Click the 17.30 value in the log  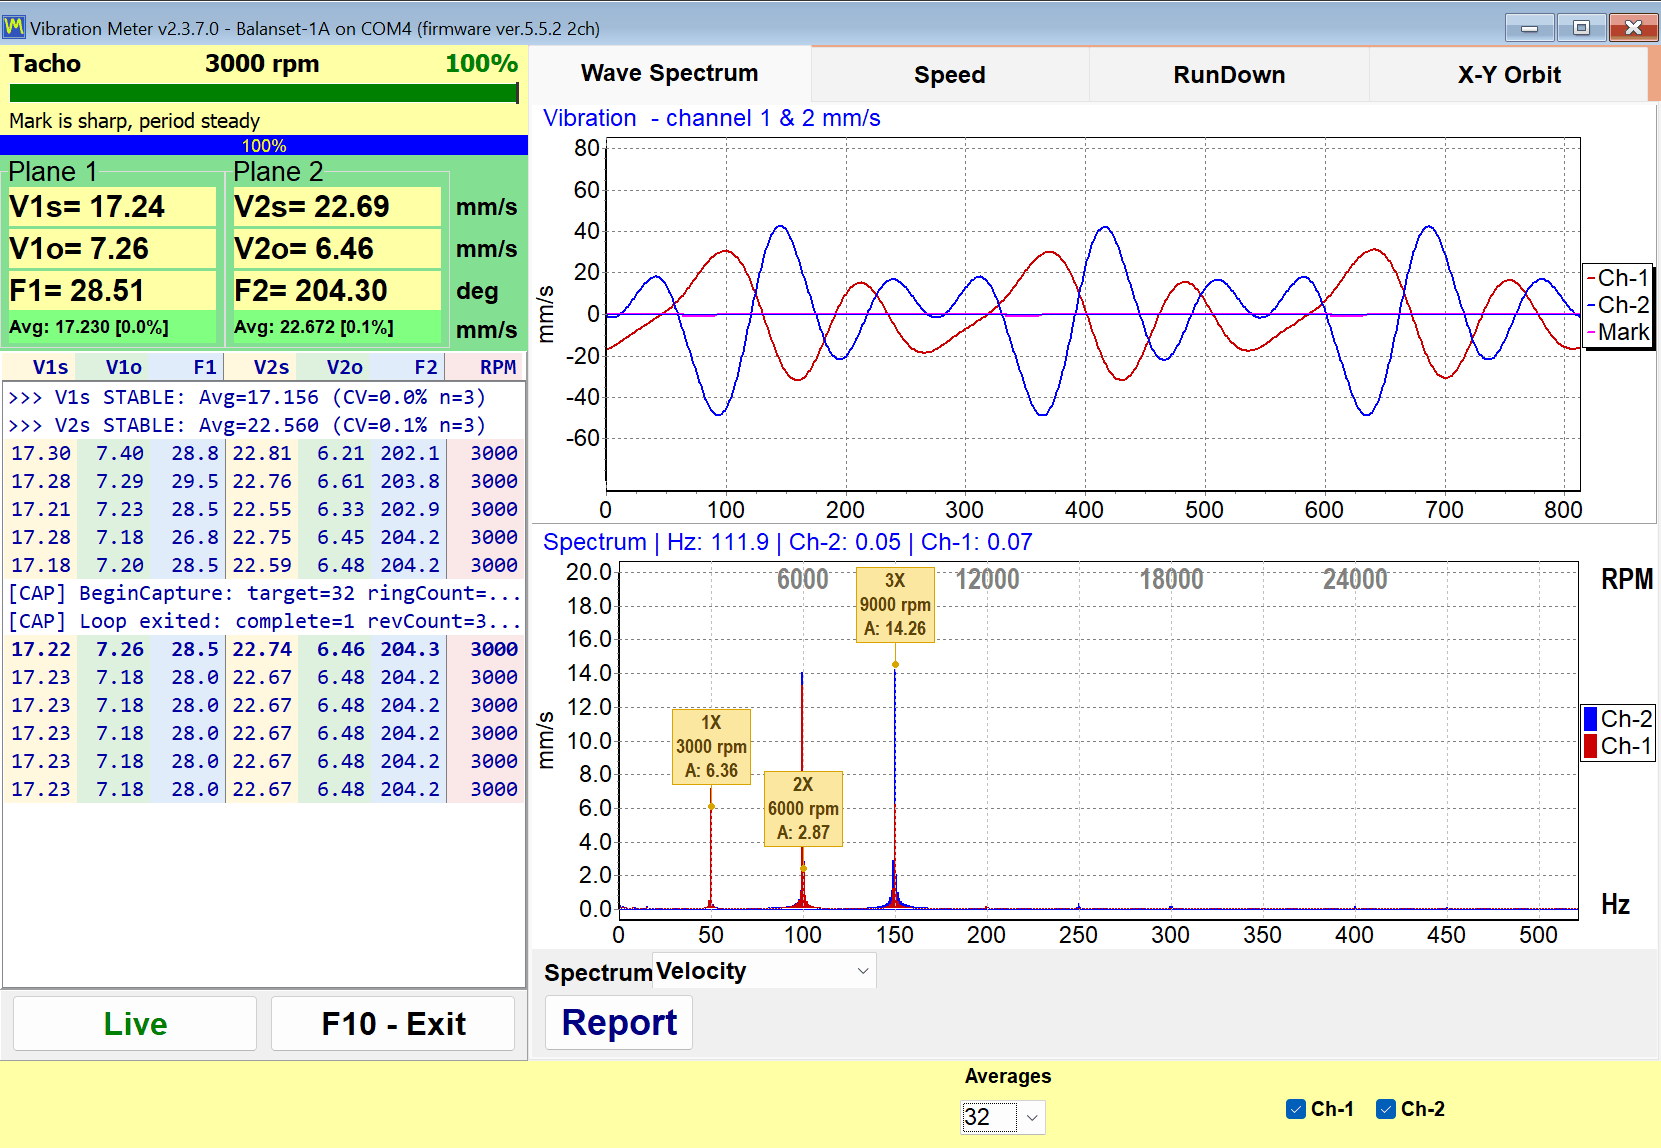click(x=41, y=453)
